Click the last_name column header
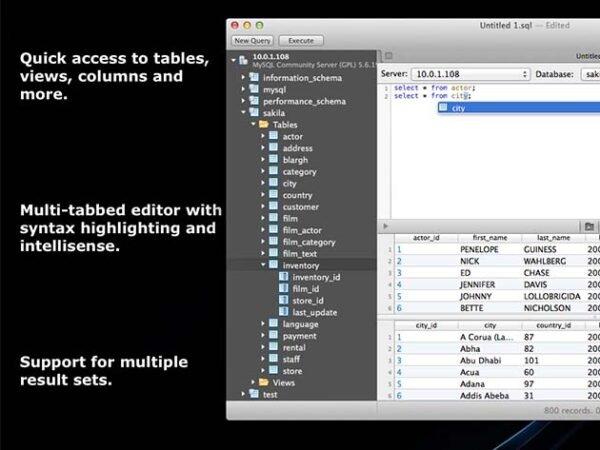This screenshot has height=450, width=600. click(x=553, y=238)
